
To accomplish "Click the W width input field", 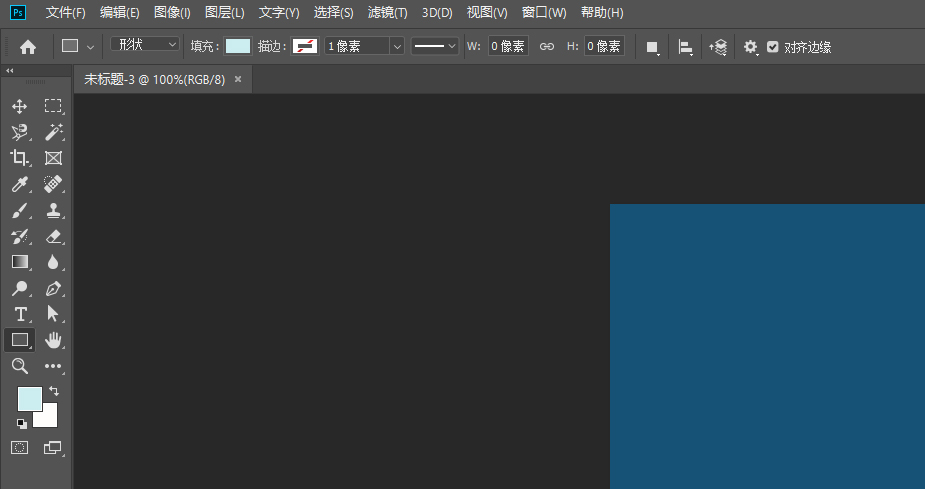I will pyautogui.click(x=508, y=47).
